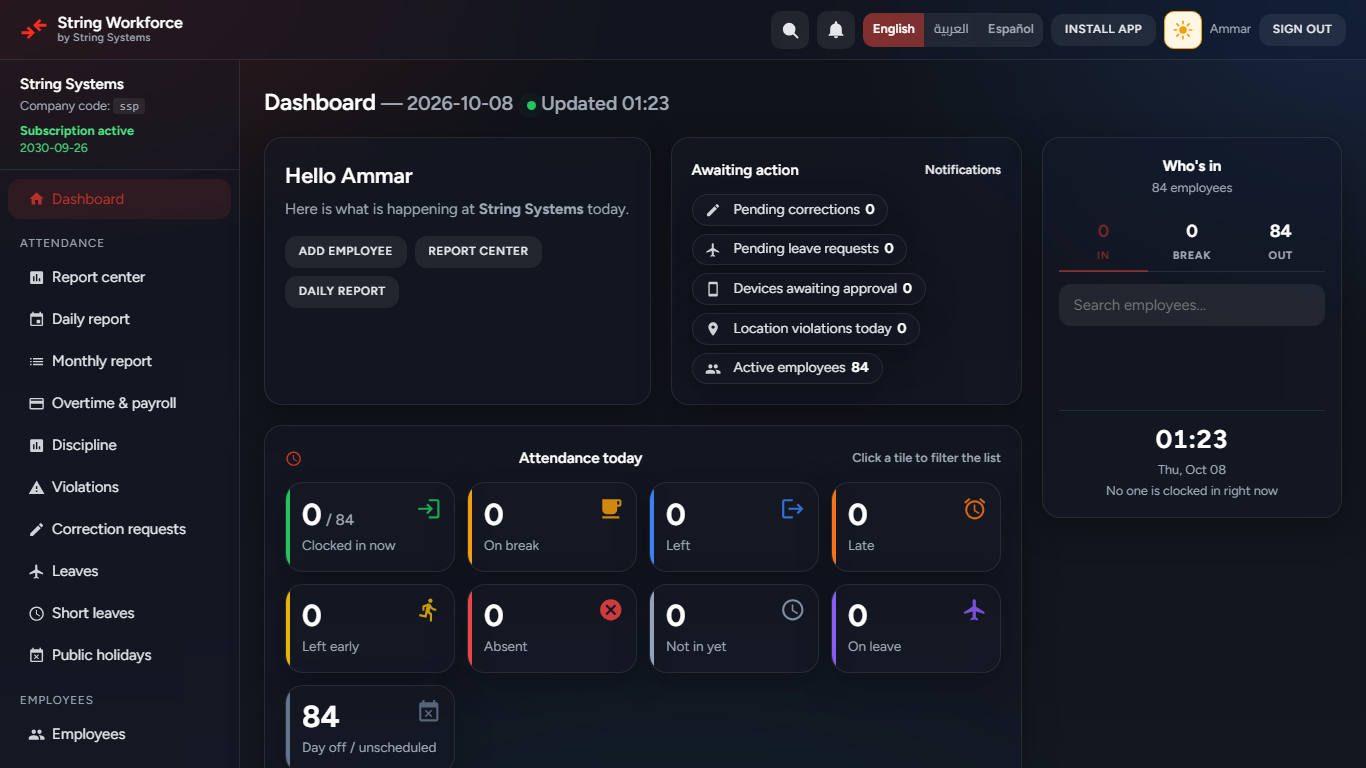Open Active employees 84 chip
This screenshot has height=768, width=1366.
(787, 368)
